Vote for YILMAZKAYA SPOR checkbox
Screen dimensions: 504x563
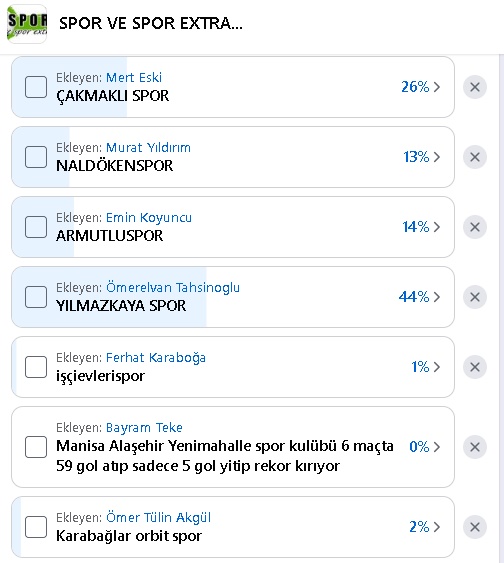pos(36,297)
